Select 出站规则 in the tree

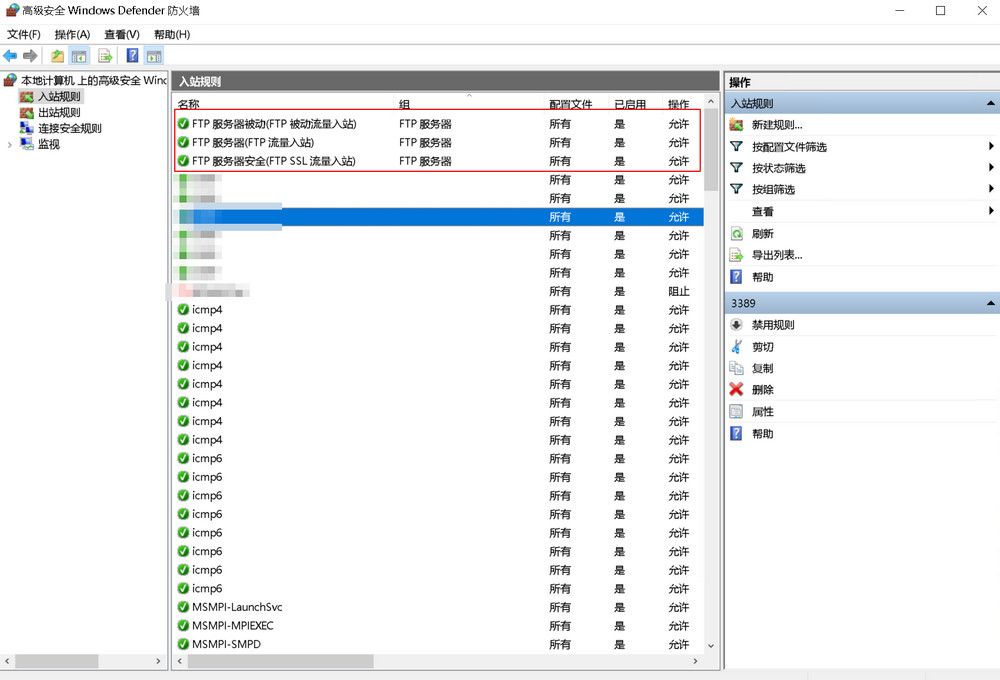tap(59, 112)
